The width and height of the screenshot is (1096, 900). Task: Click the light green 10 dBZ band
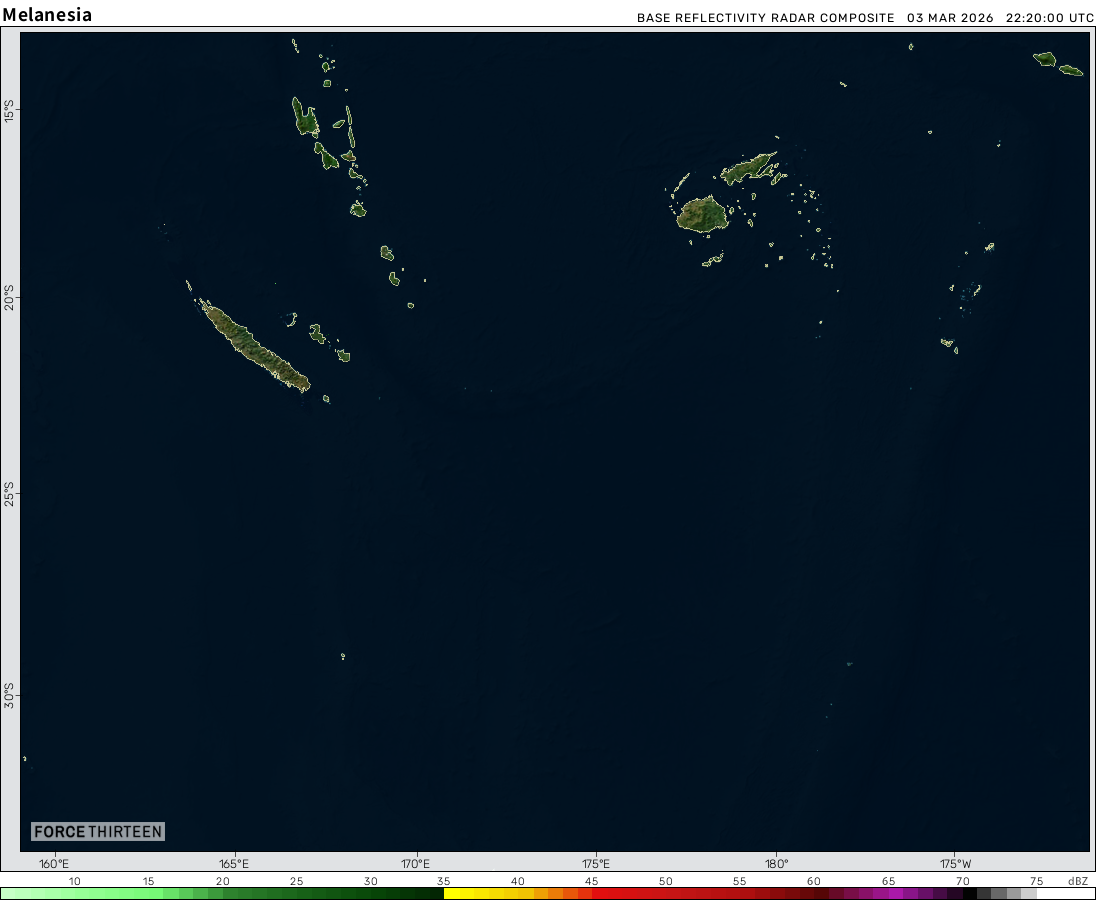tap(75, 893)
